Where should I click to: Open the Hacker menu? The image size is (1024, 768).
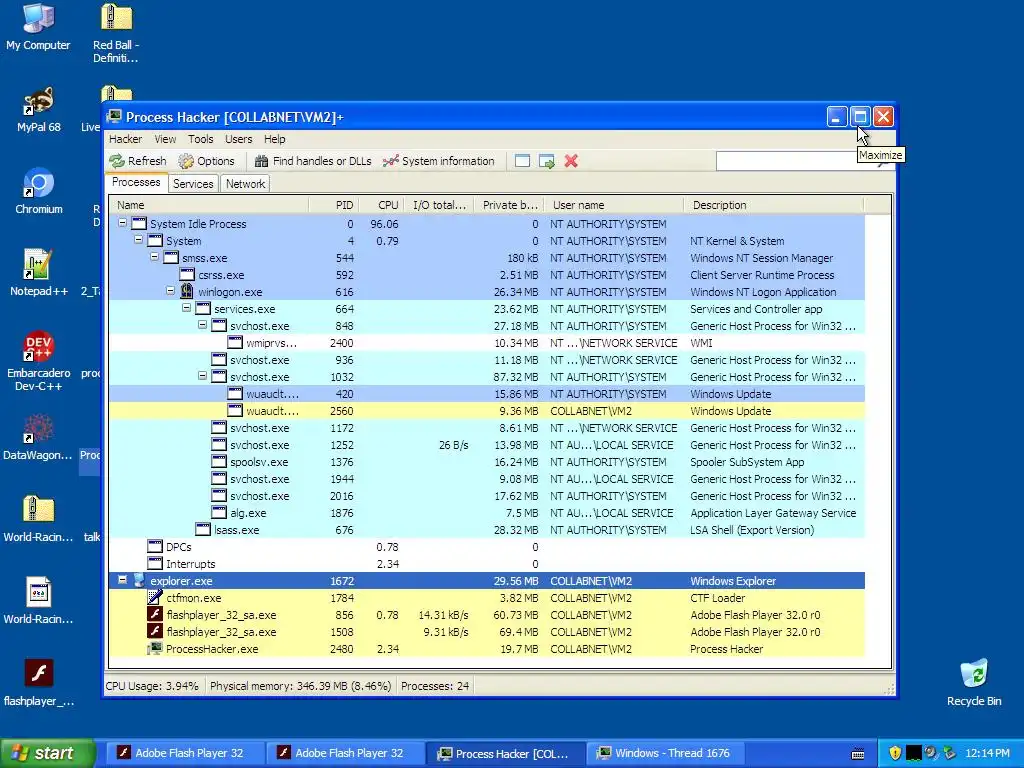coord(125,139)
